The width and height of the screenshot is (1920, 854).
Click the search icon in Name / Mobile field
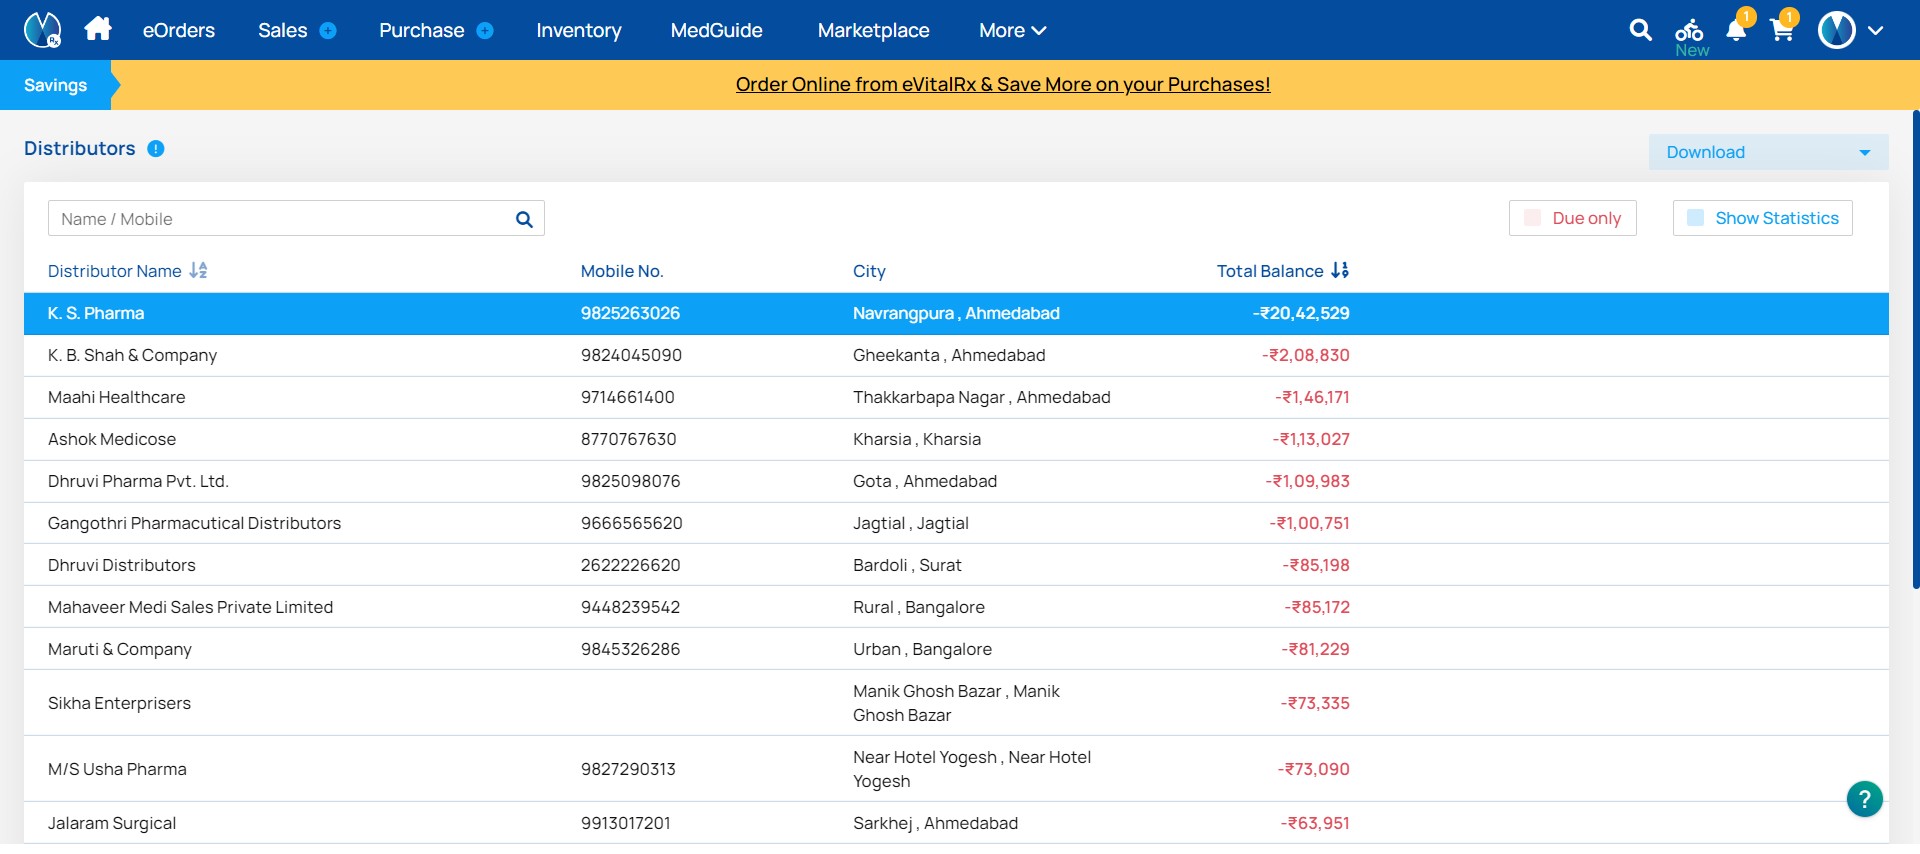(524, 219)
